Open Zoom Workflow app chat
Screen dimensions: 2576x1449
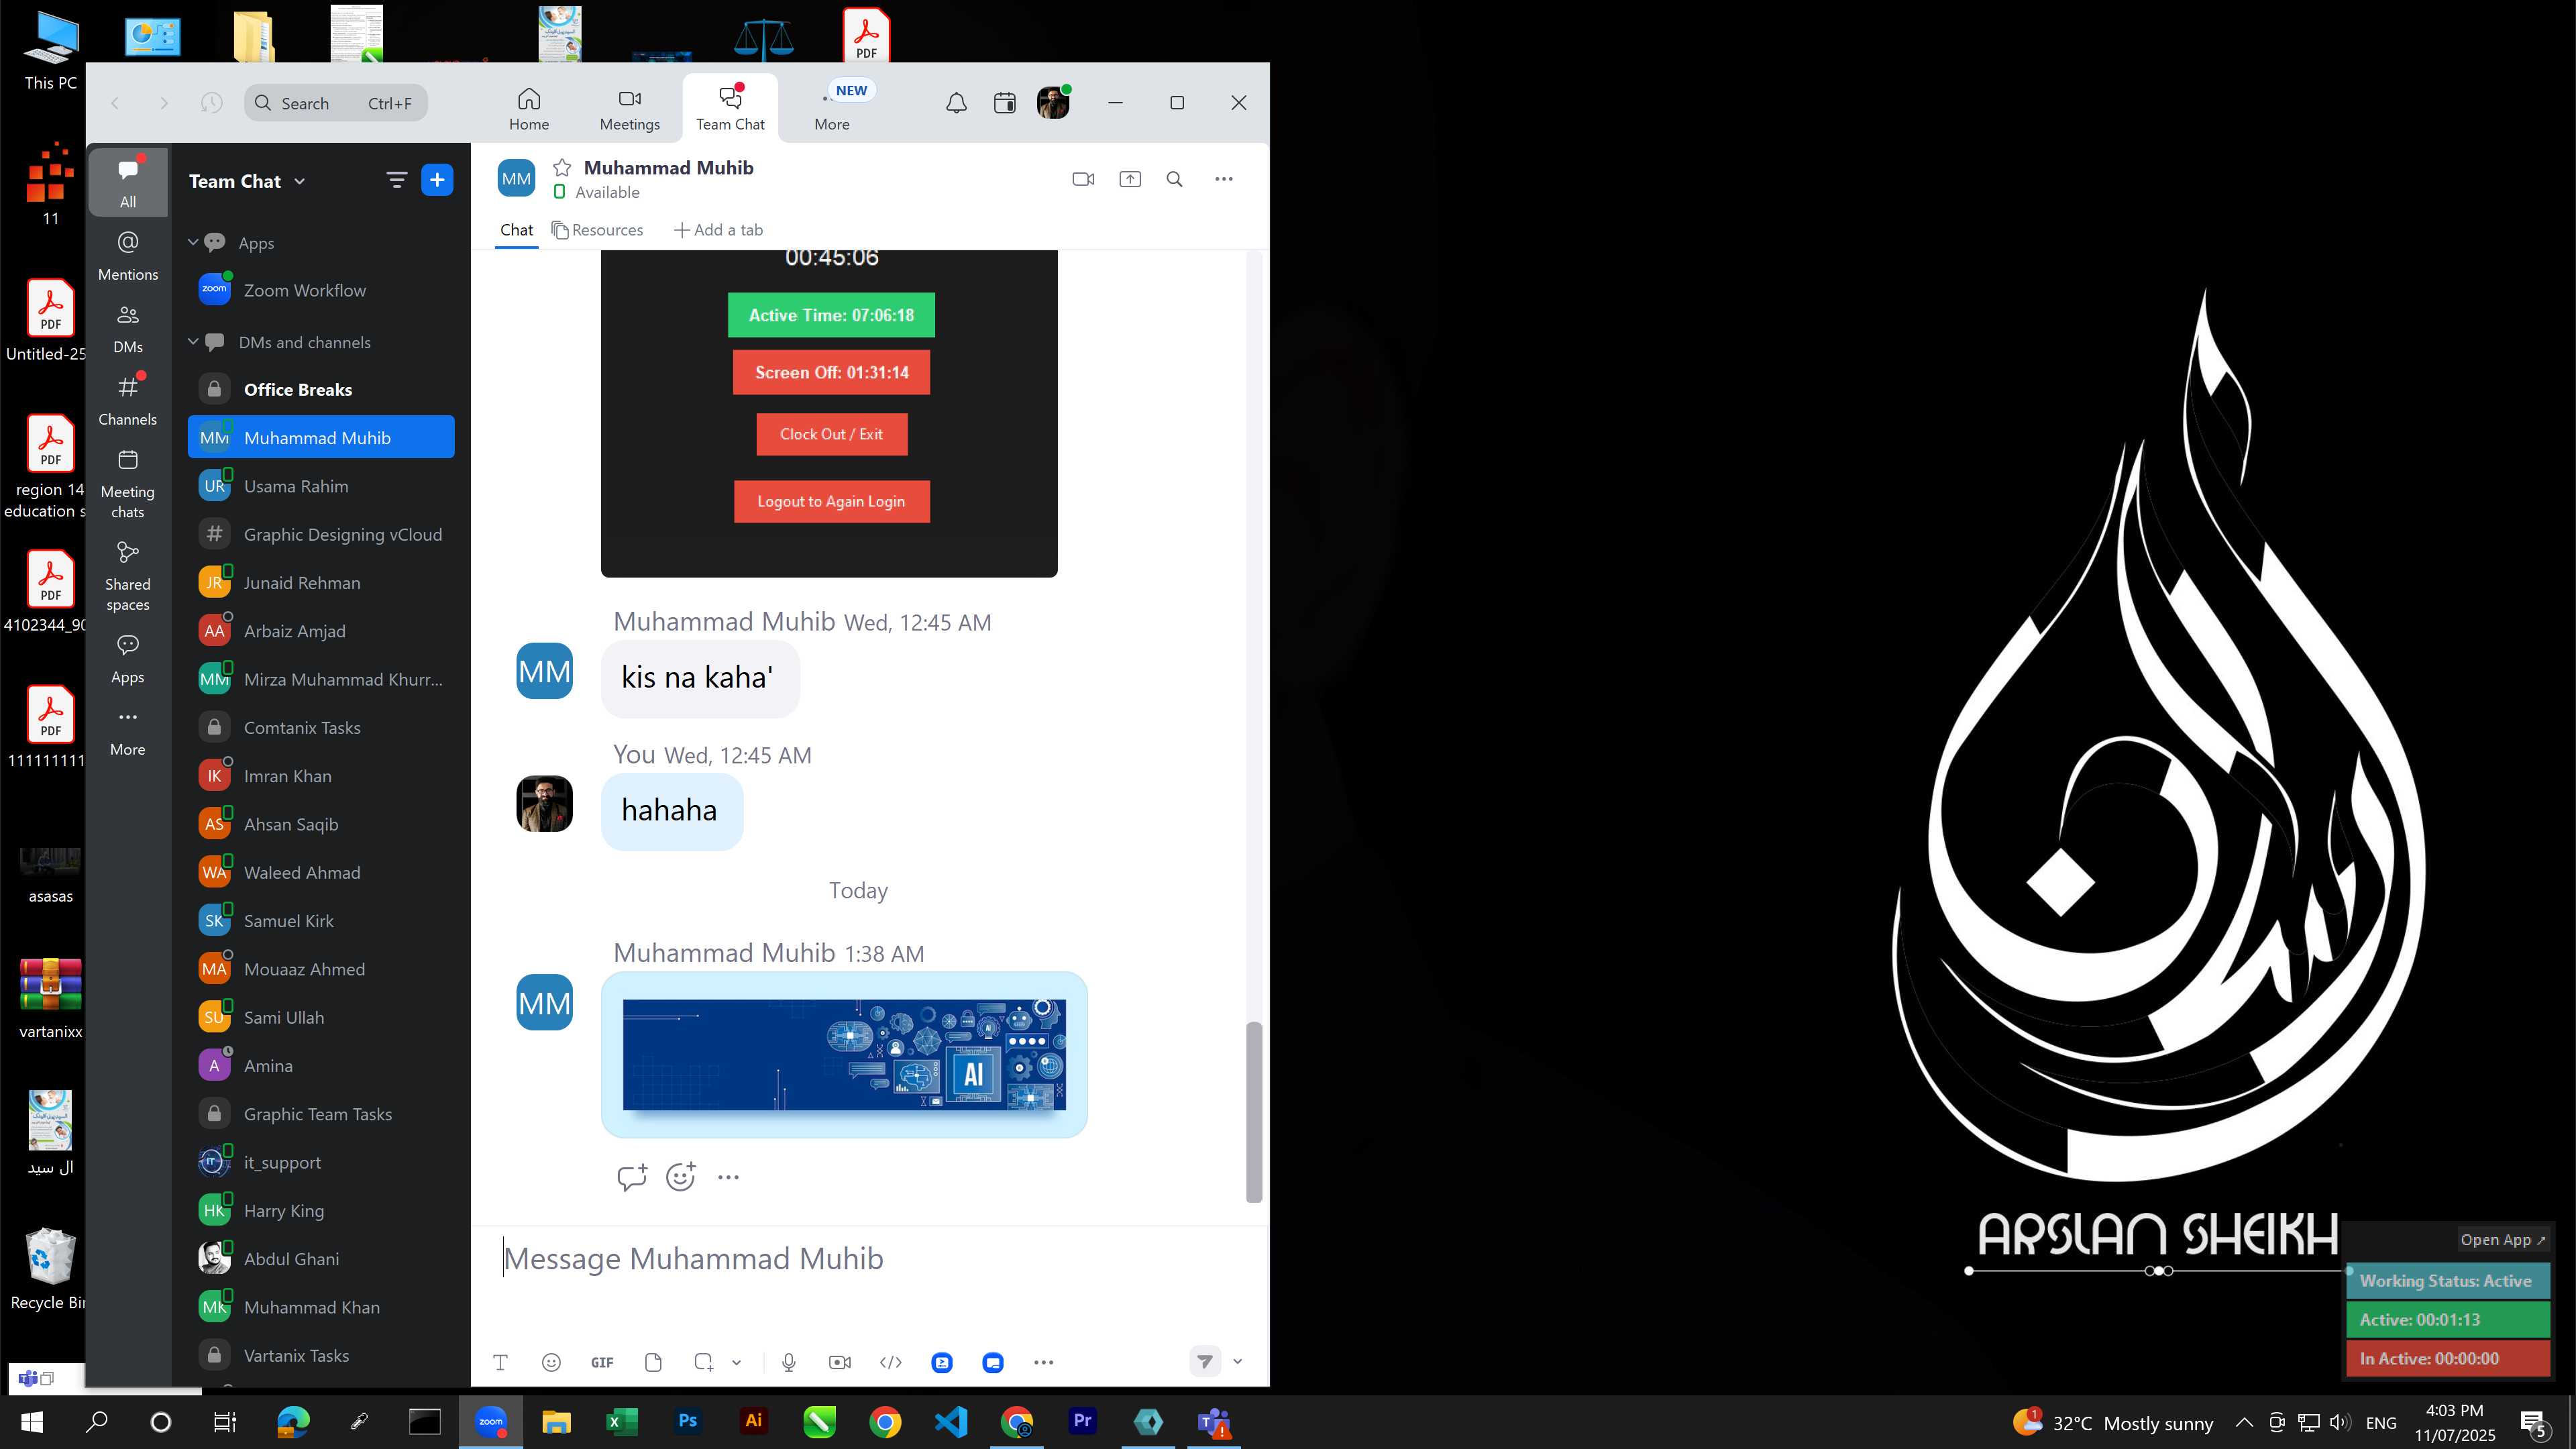click(321, 290)
